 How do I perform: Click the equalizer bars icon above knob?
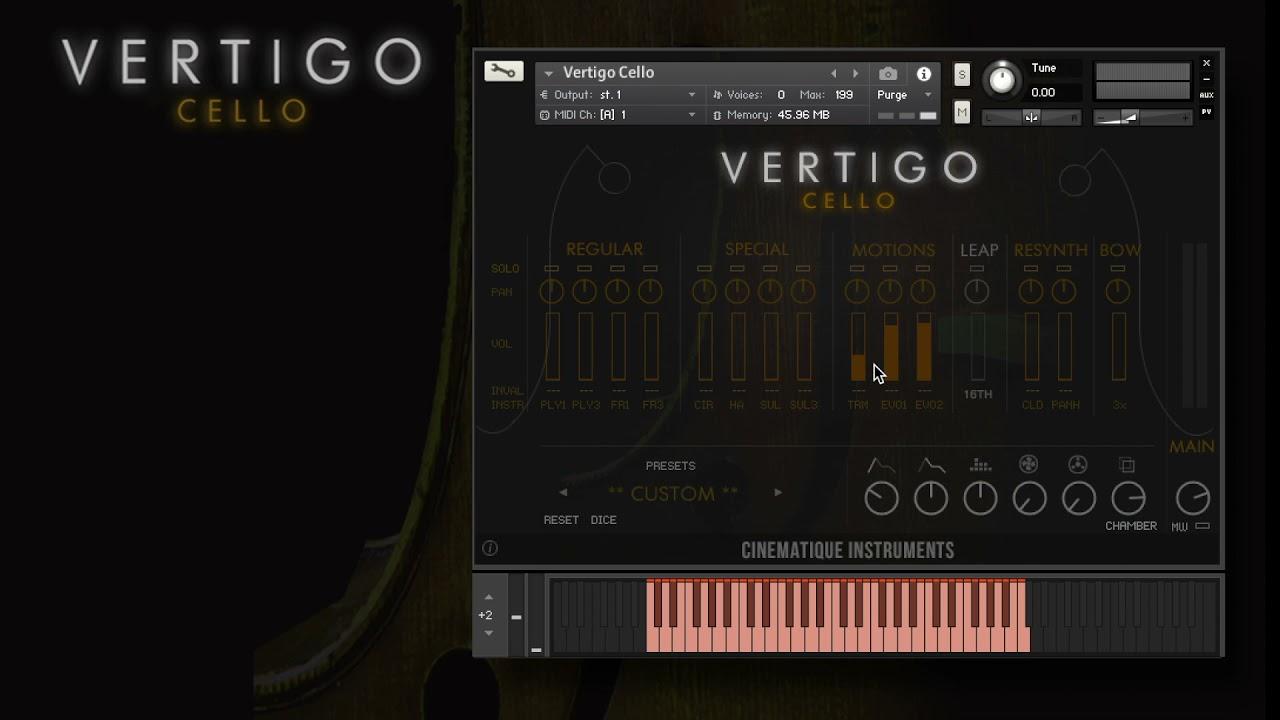(x=980, y=465)
